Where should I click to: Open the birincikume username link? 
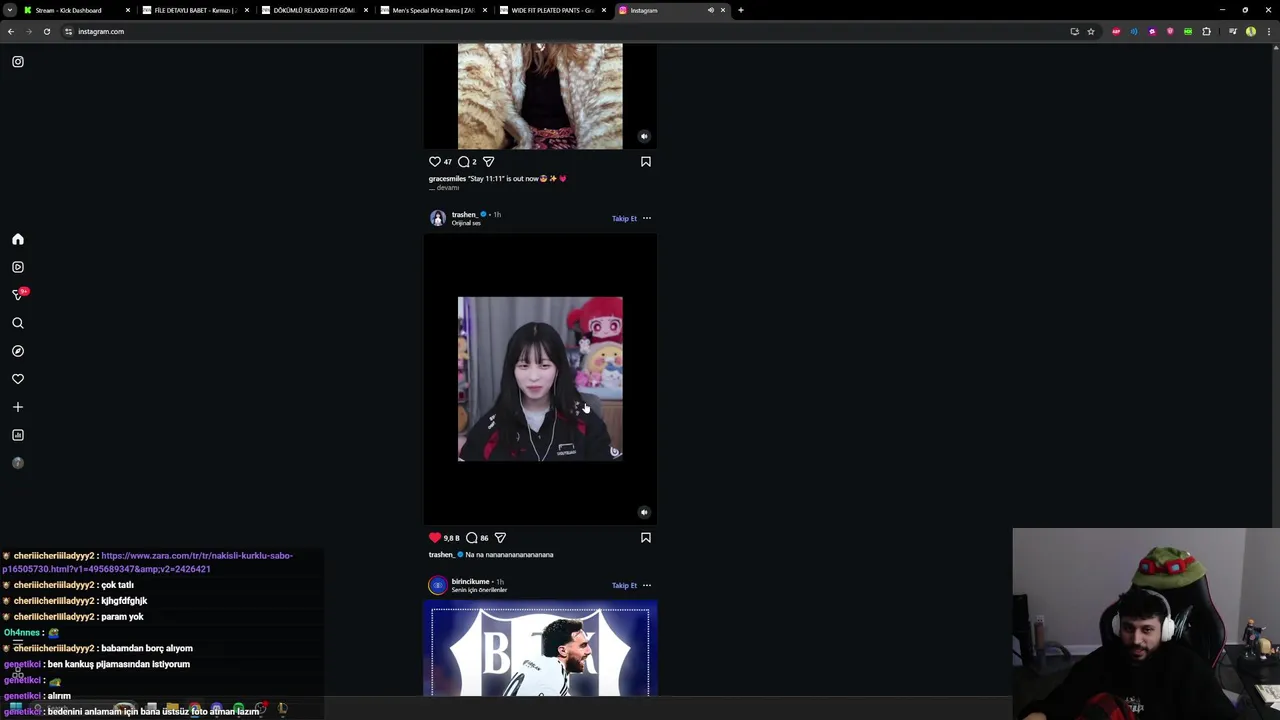point(470,581)
